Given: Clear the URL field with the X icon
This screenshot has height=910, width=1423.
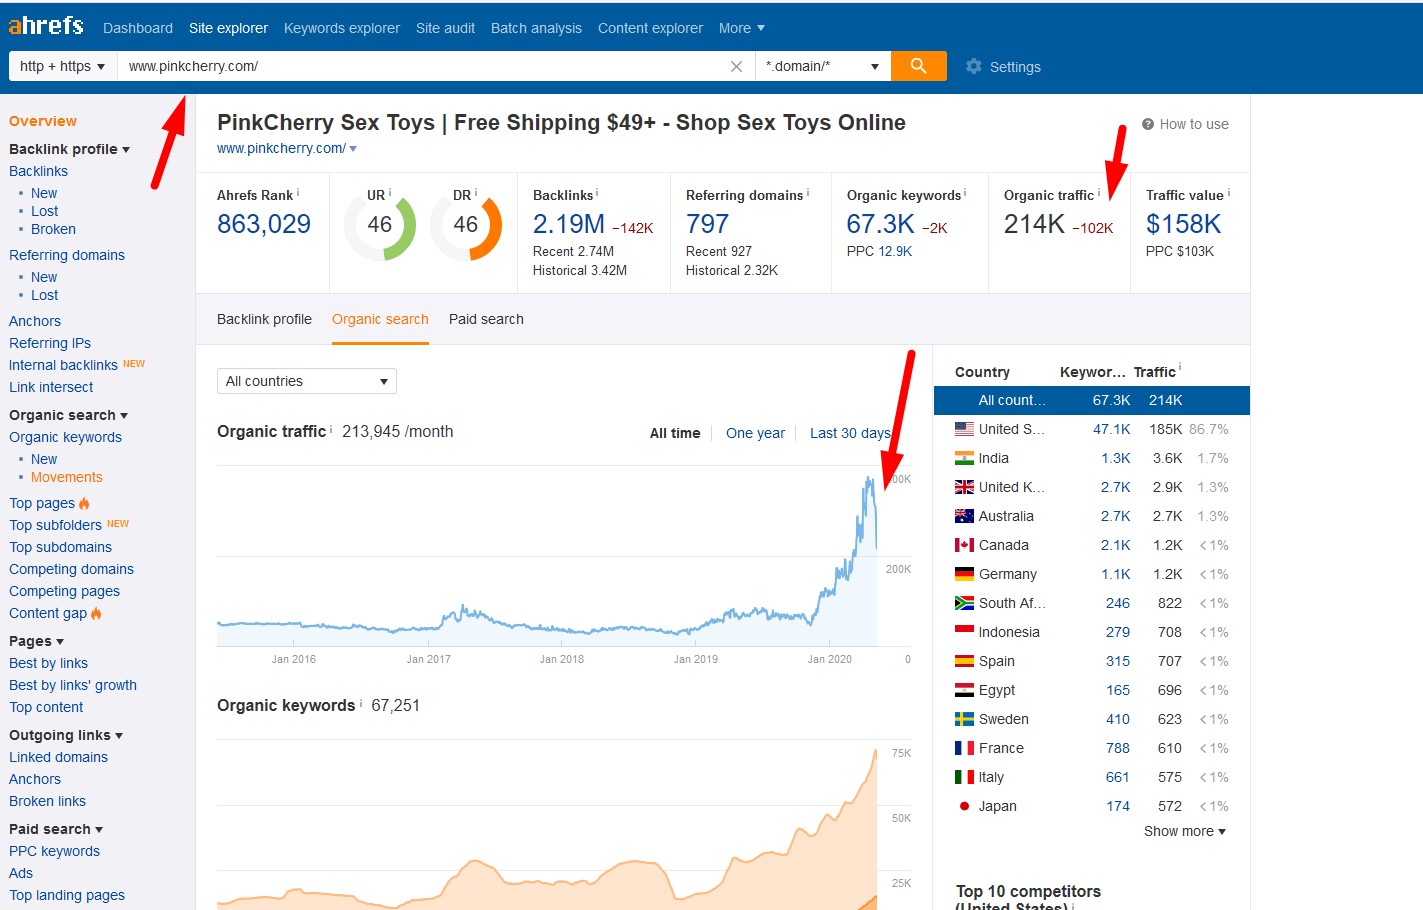Looking at the screenshot, I should pos(736,66).
